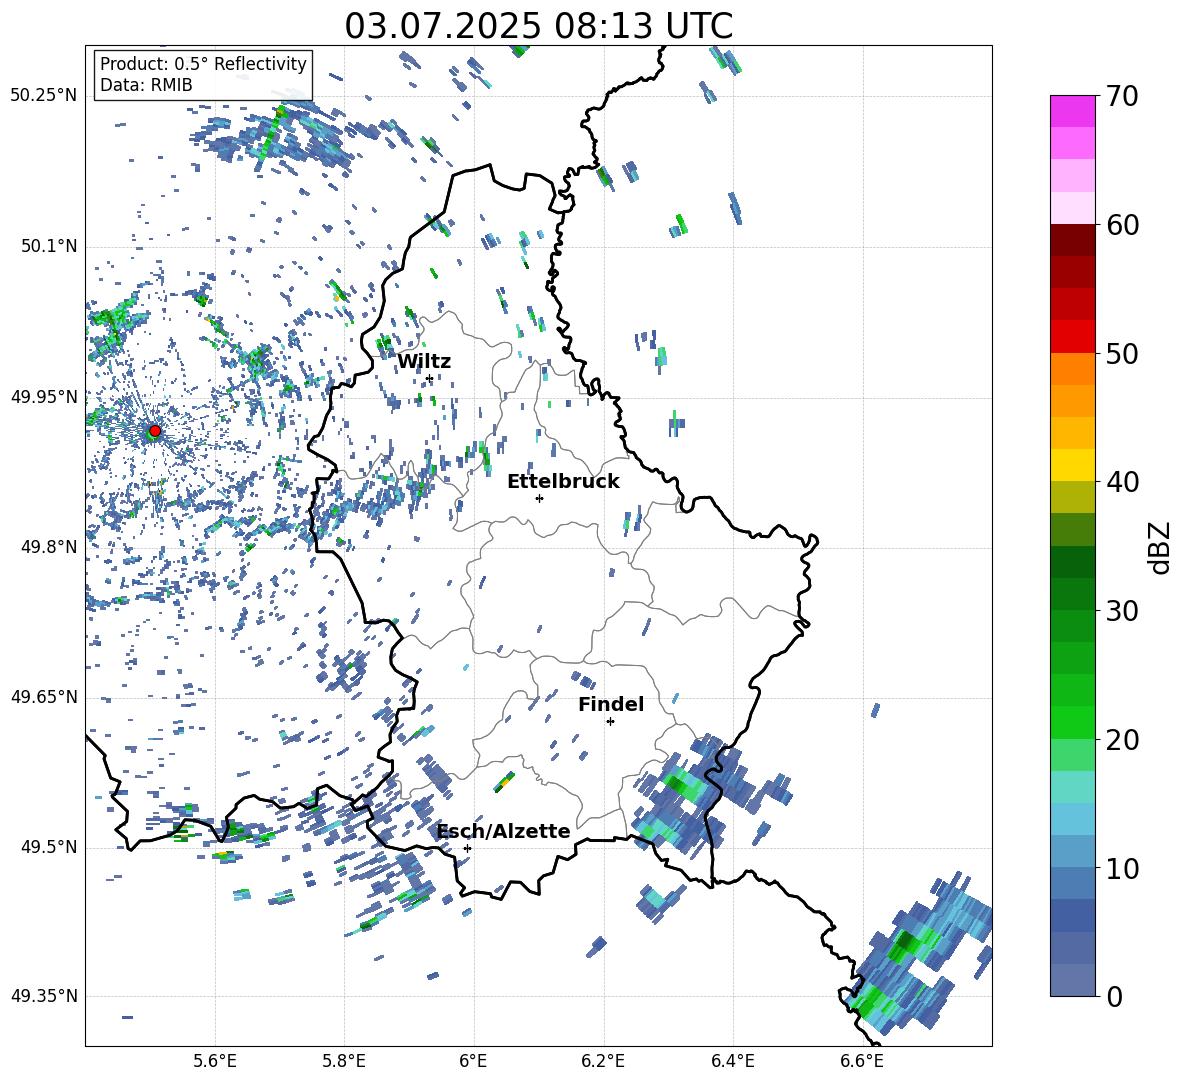This screenshot has height=1081, width=1184.
Task: Click the yellow colorbar segment at 40 dBZ
Action: (1072, 466)
